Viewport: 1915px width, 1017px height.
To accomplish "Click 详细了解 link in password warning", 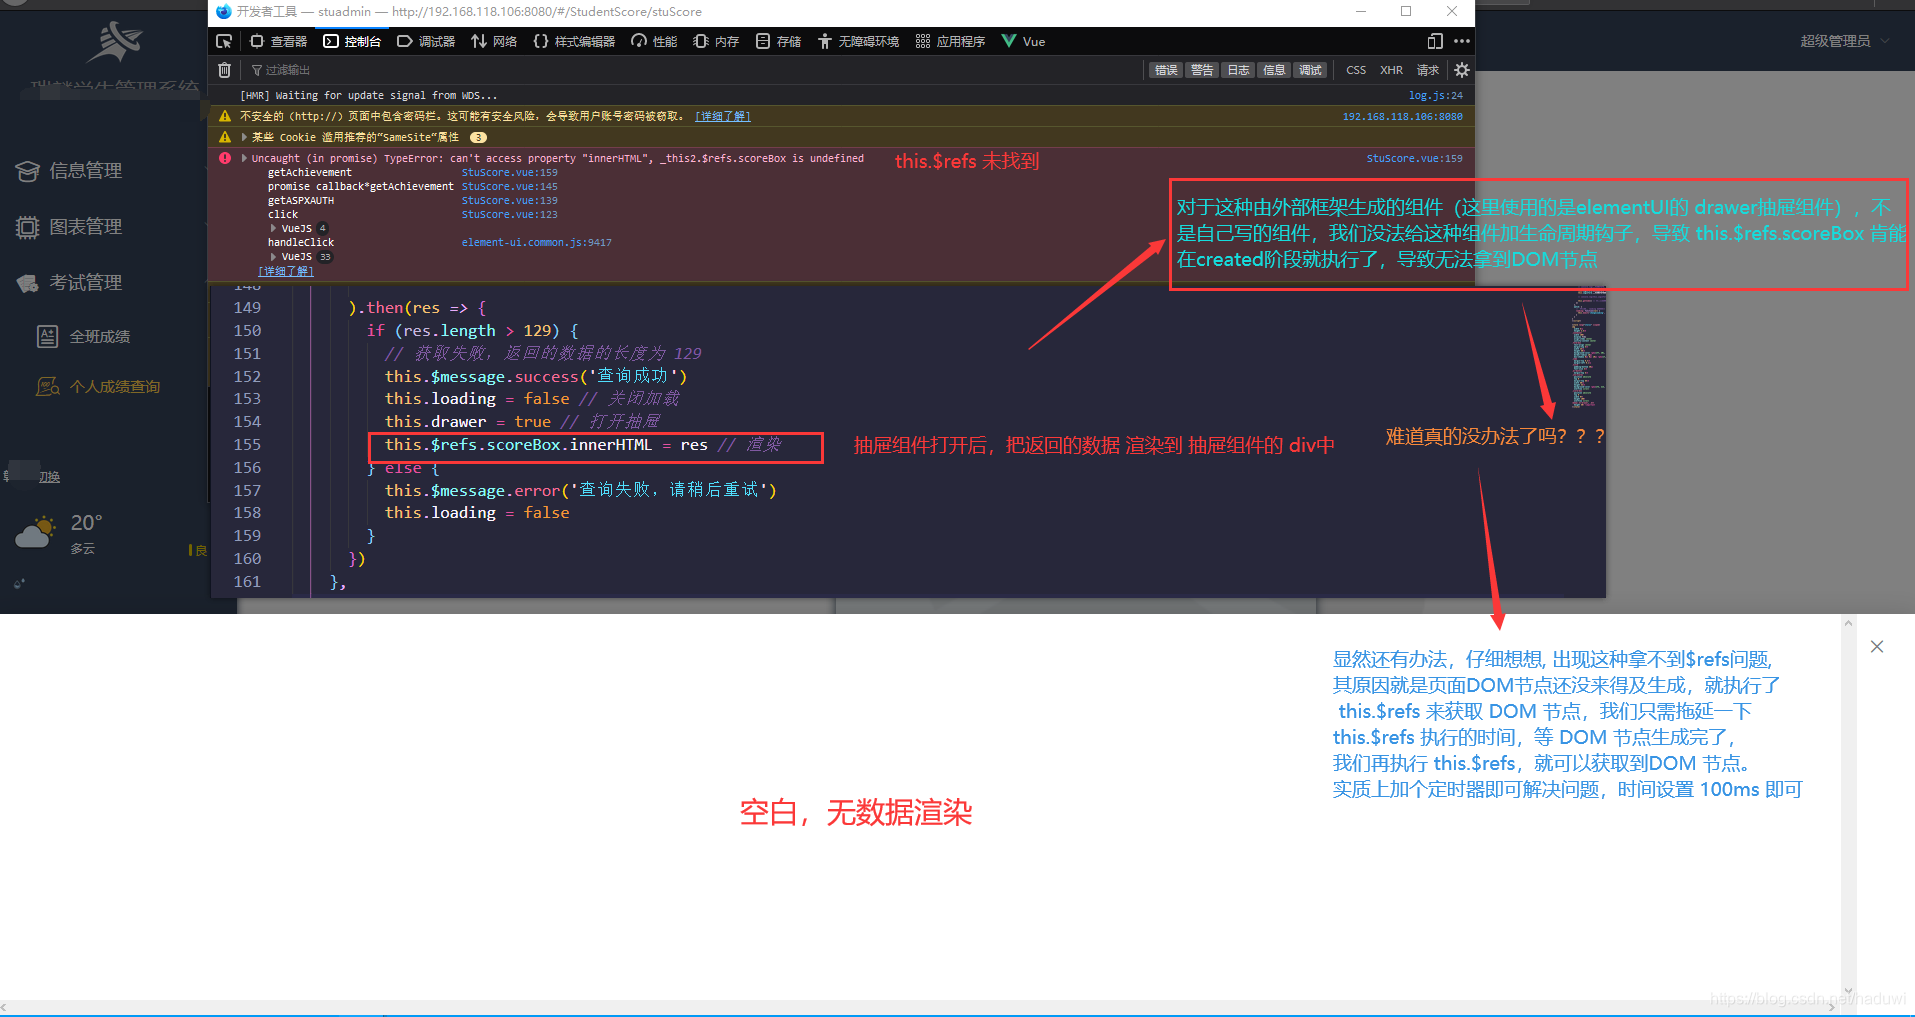I will tap(723, 117).
